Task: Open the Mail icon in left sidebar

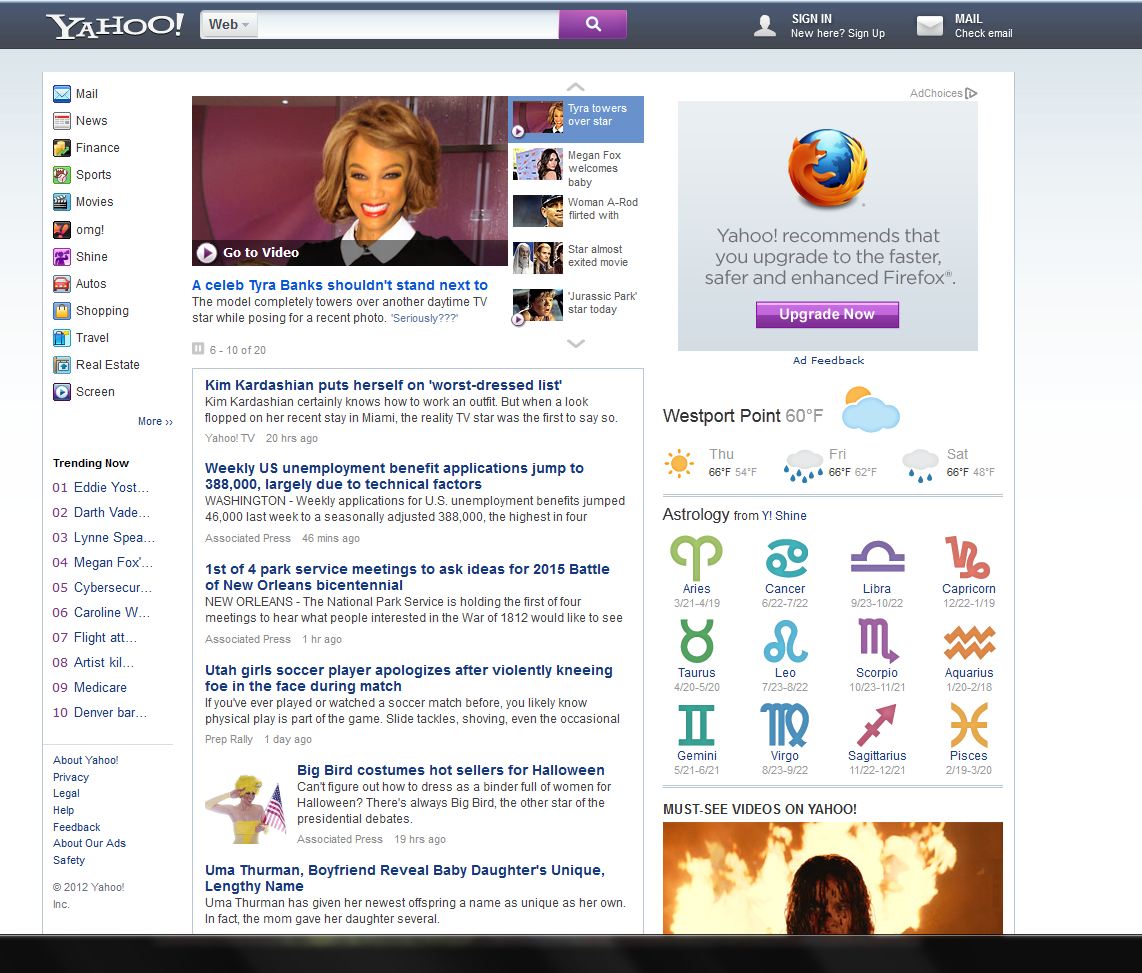Action: click(x=62, y=94)
